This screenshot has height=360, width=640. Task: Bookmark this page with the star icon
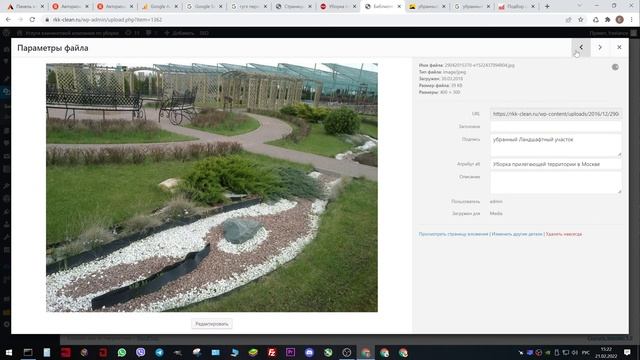click(x=580, y=20)
